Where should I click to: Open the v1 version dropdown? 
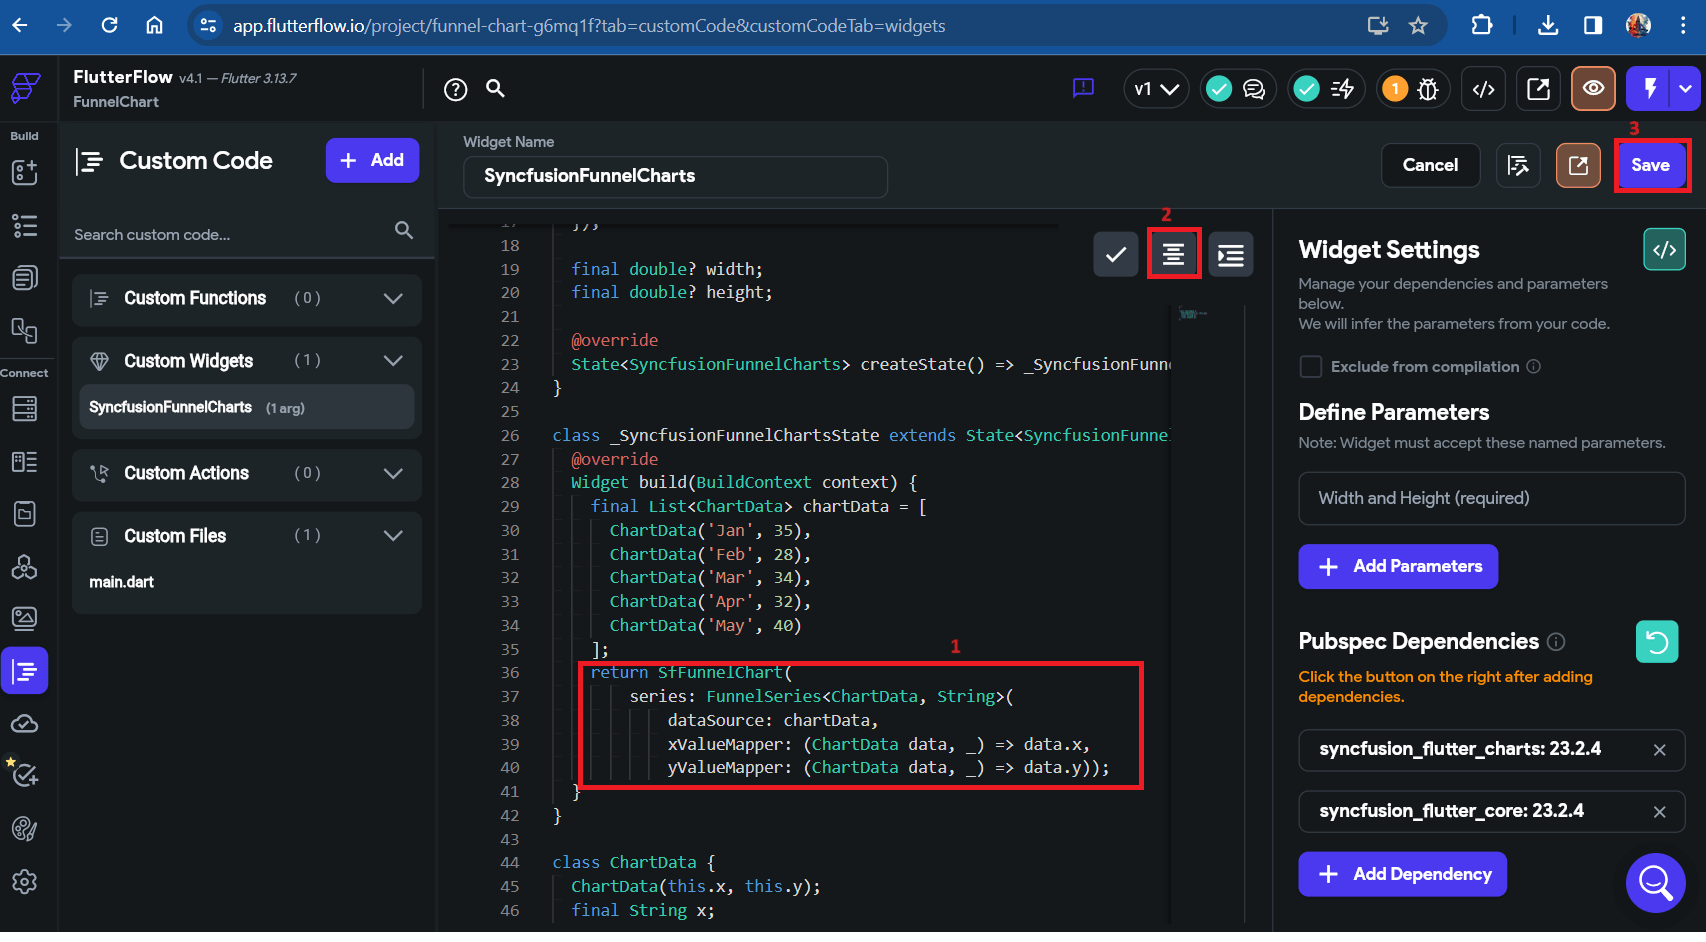click(x=1156, y=89)
